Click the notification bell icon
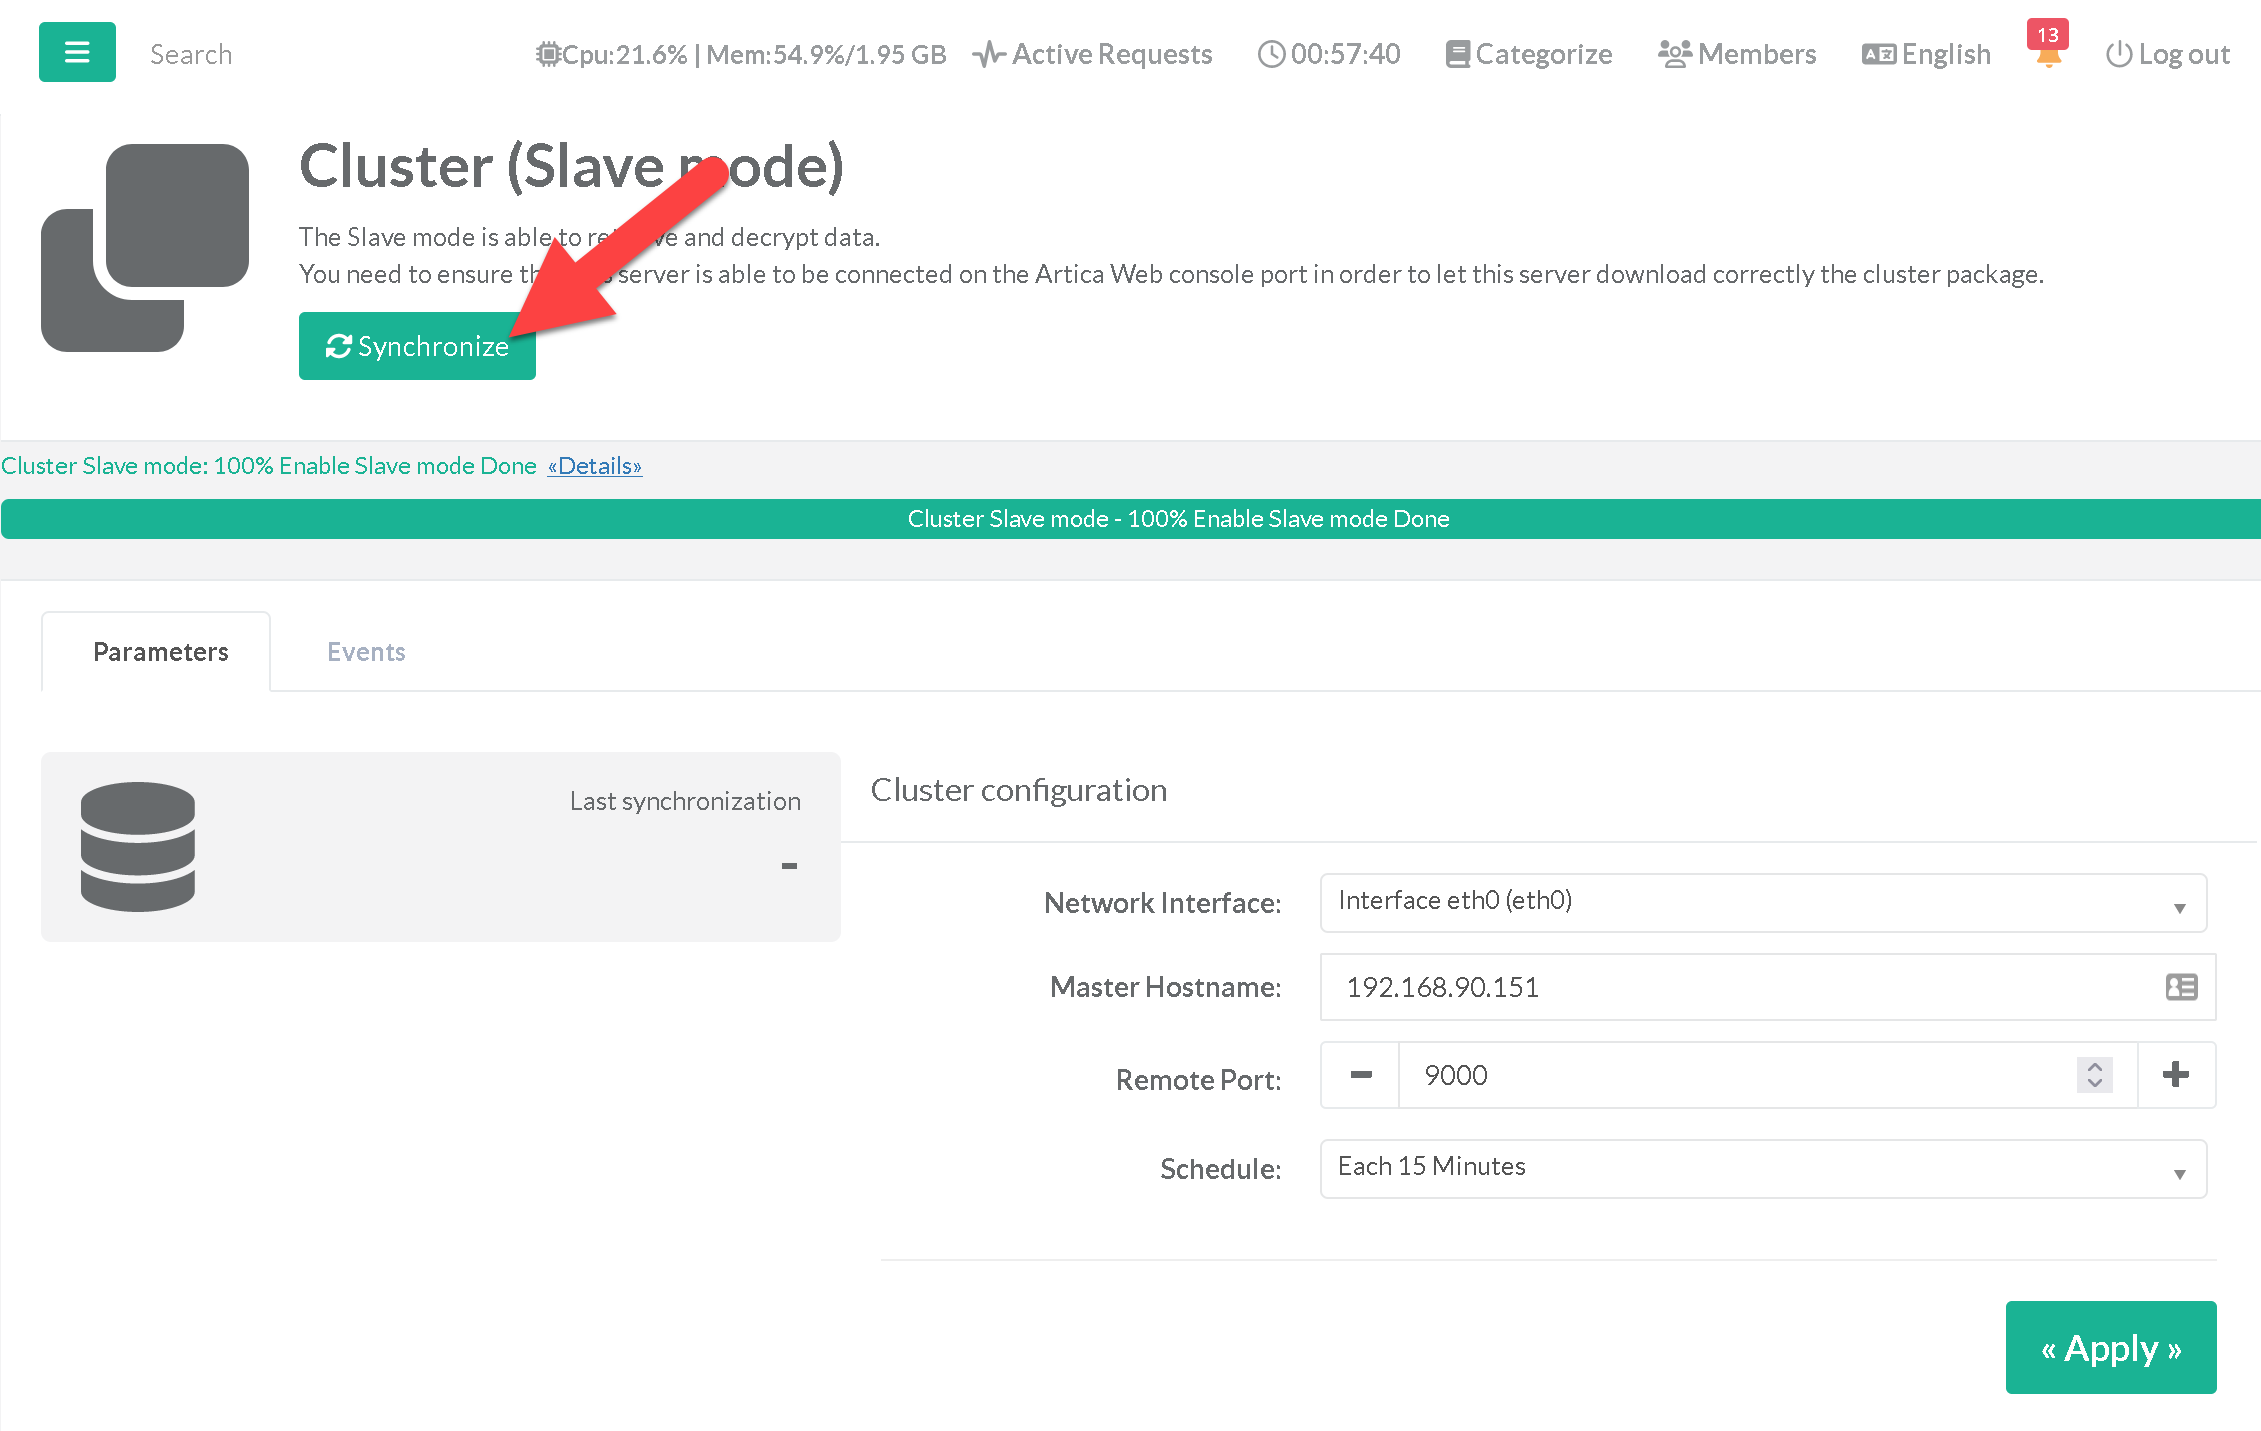This screenshot has width=2261, height=1431. click(2047, 56)
